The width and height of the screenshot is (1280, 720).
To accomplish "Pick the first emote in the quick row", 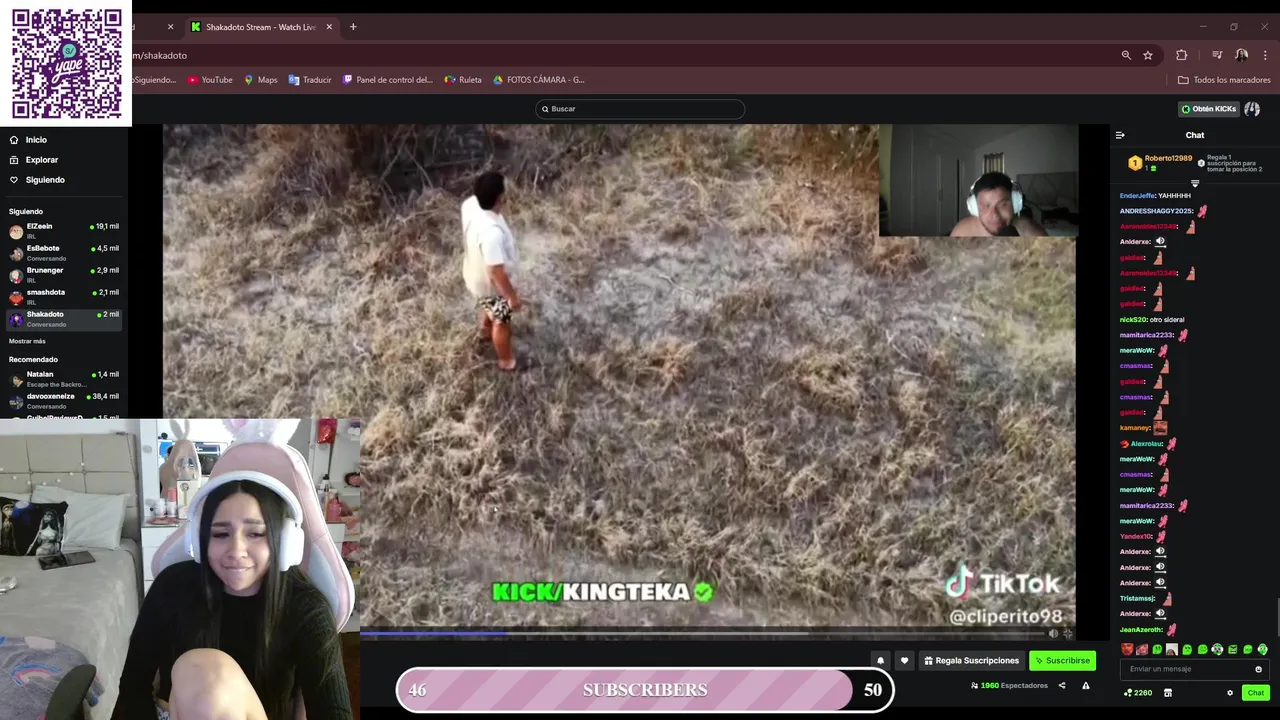I will [x=1127, y=650].
